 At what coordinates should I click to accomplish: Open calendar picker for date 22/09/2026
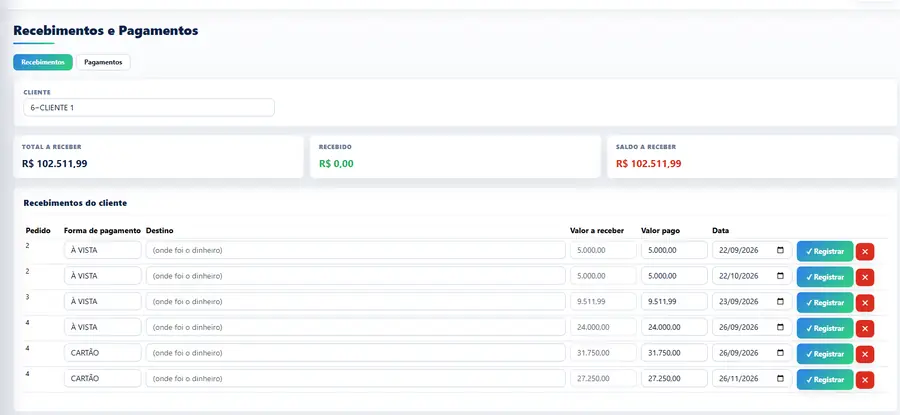click(x=780, y=250)
